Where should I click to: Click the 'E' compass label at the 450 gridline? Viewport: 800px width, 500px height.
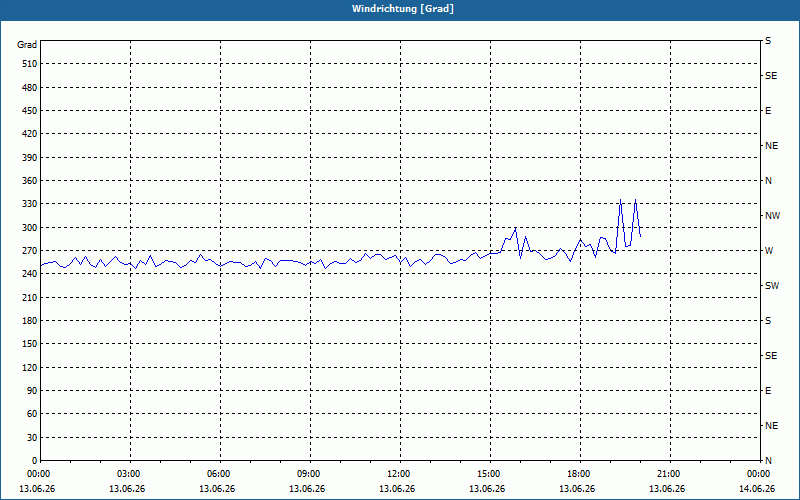[x=768, y=111]
